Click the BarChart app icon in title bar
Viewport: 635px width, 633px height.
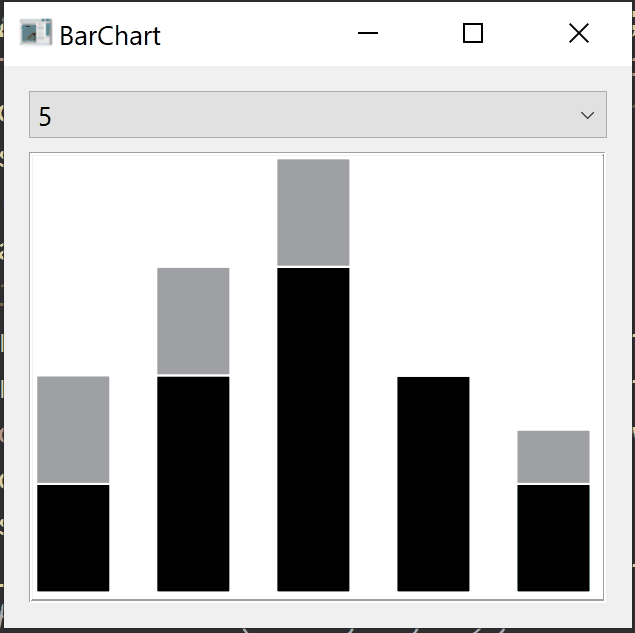click(x=35, y=33)
